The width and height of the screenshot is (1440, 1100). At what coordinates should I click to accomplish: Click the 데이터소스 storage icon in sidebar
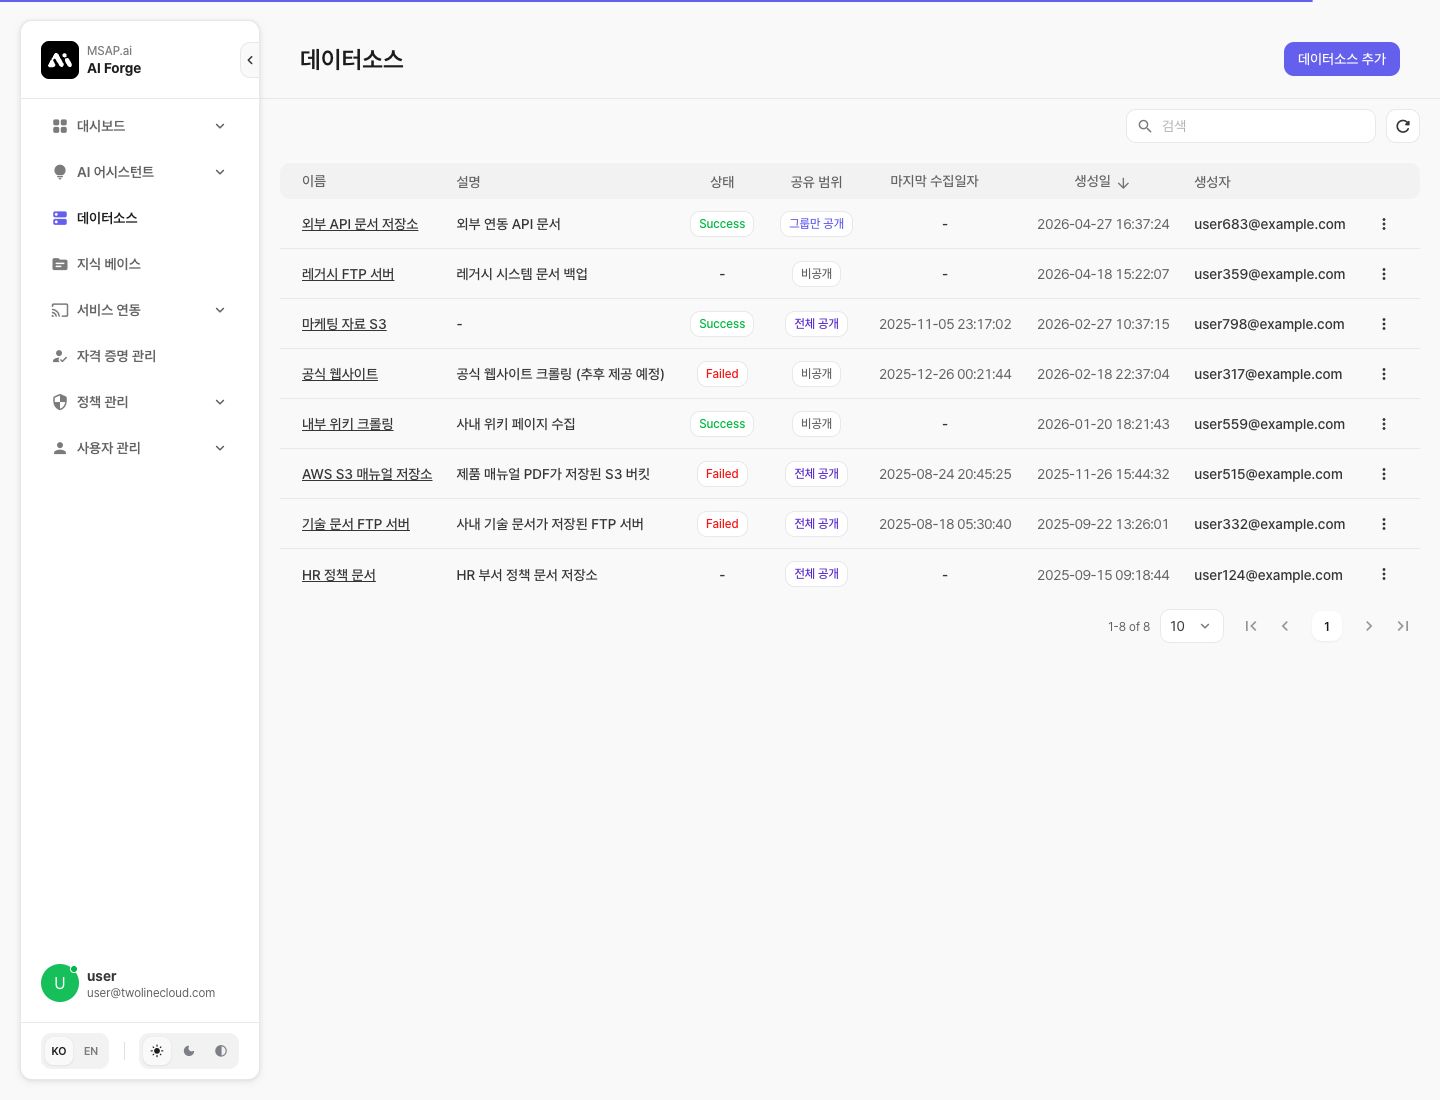pyautogui.click(x=60, y=218)
